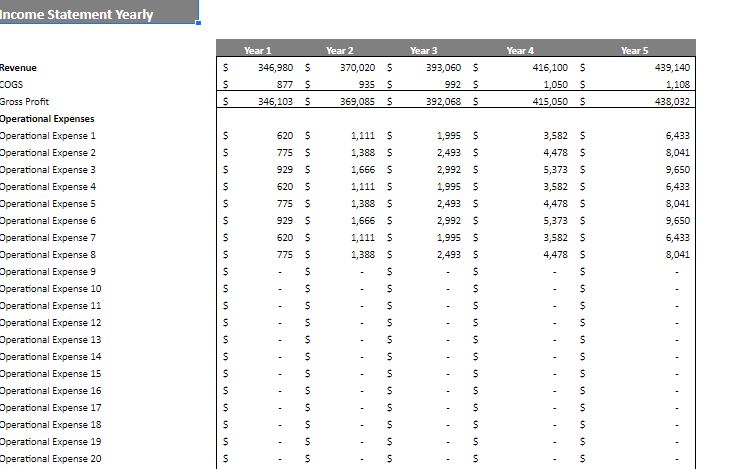
Task: Click Revenue value 346,980
Action: [x=275, y=68]
